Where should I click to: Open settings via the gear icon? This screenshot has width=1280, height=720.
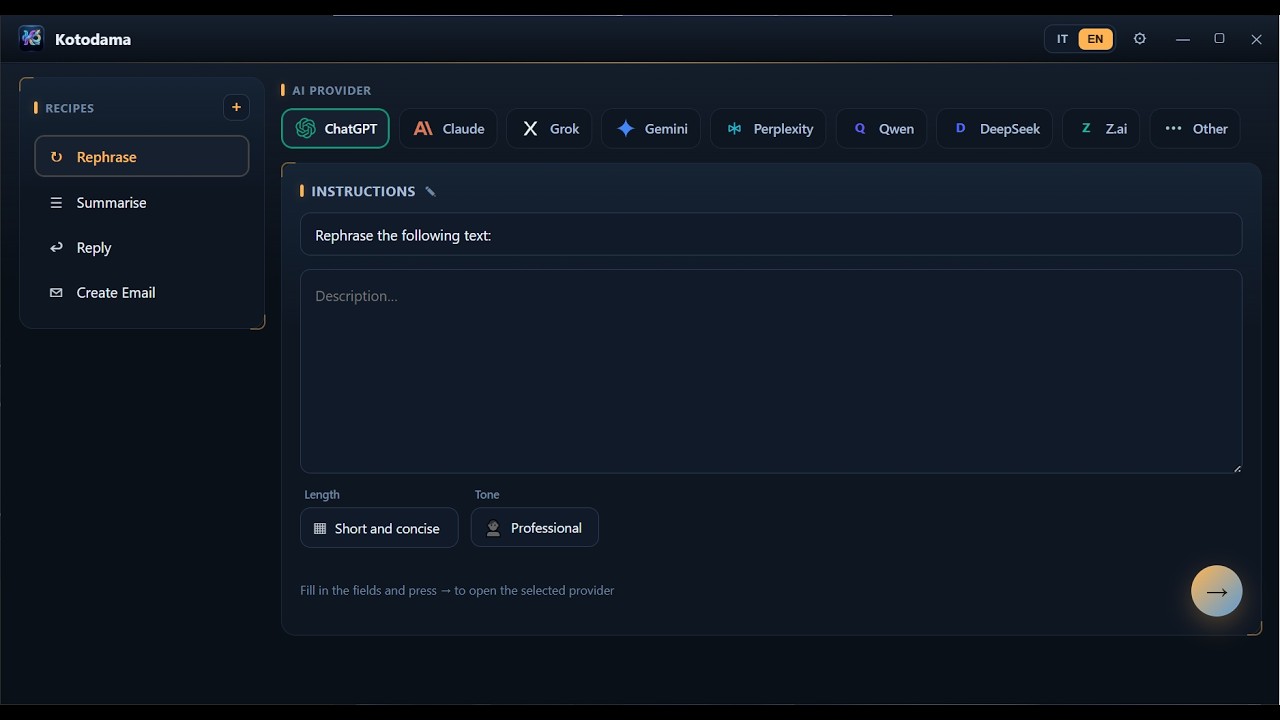tap(1140, 39)
